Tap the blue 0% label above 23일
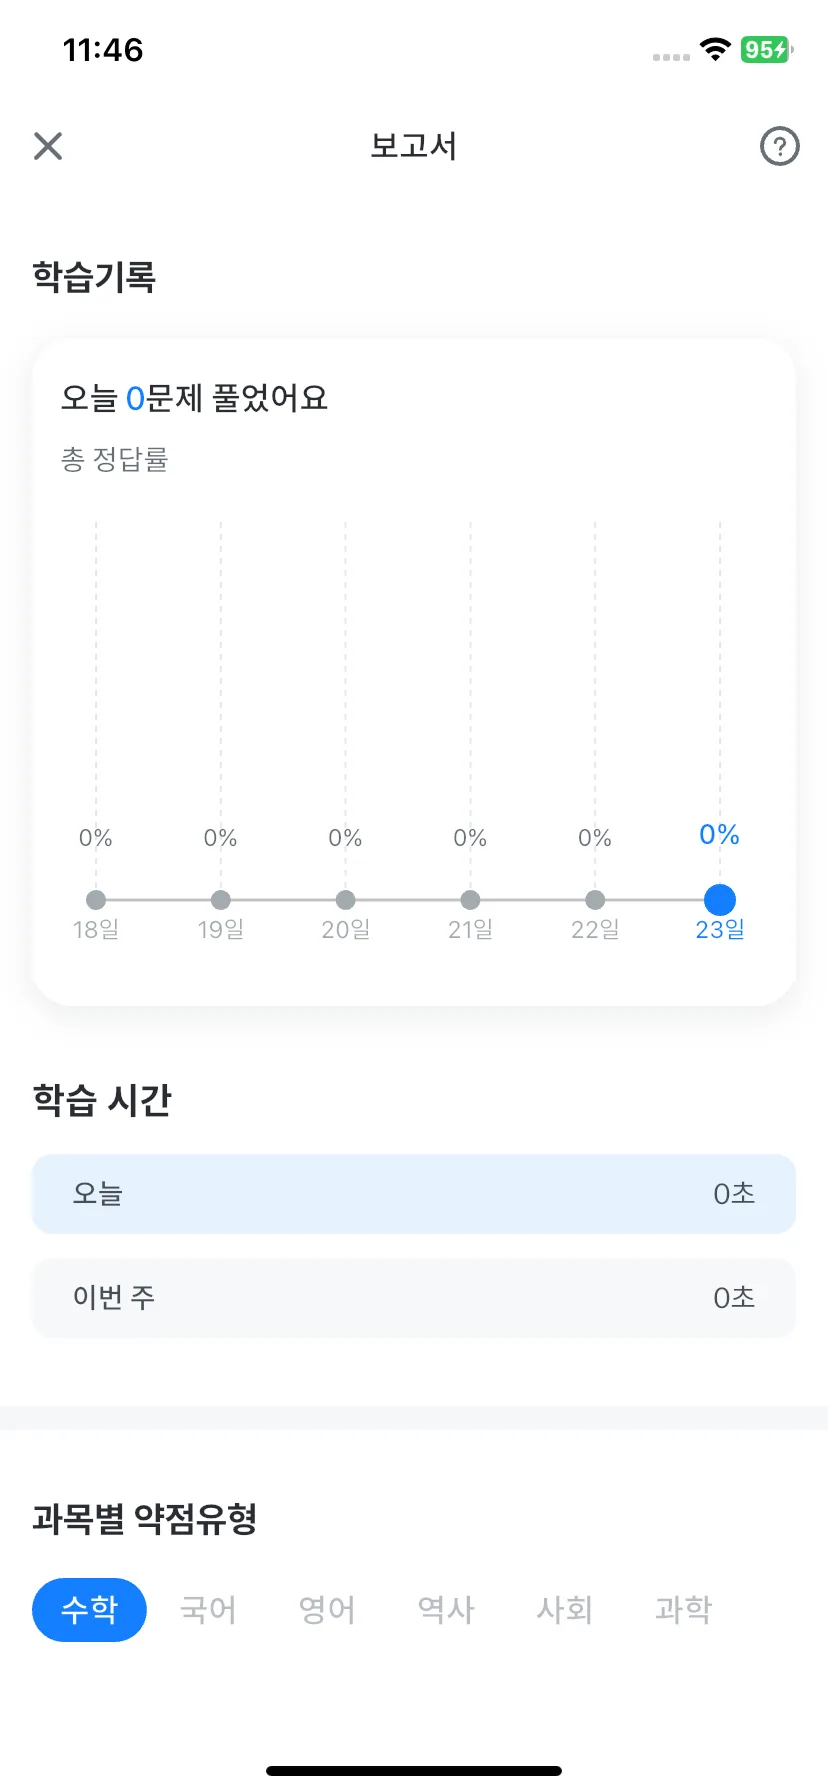The height and width of the screenshot is (1792, 828). [x=720, y=835]
